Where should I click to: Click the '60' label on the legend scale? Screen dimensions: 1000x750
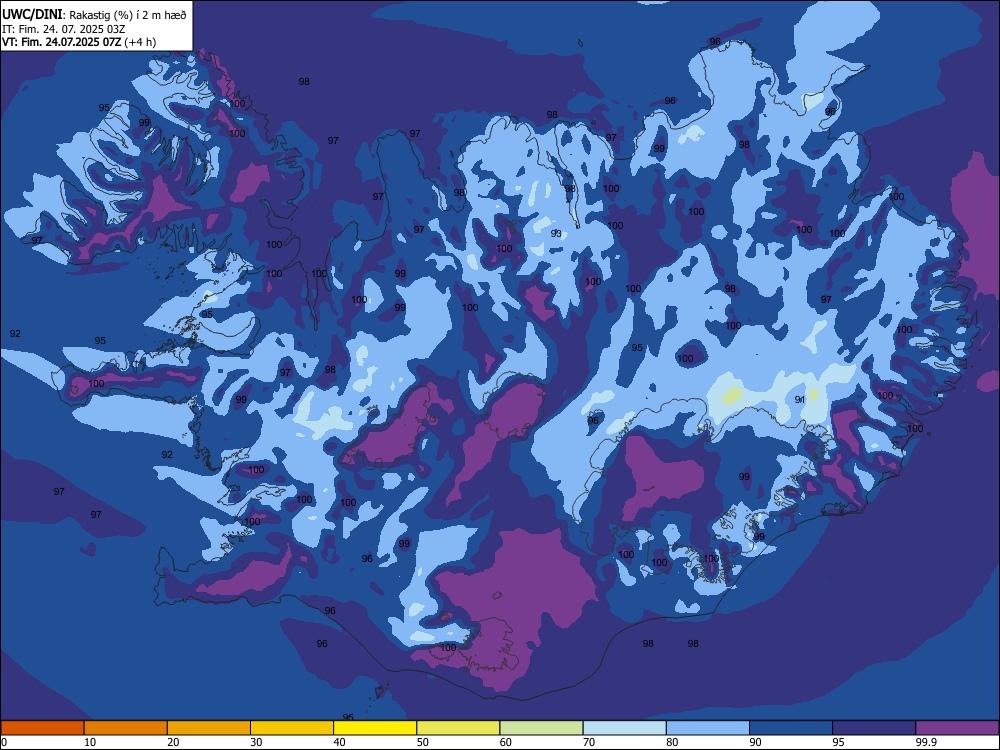(x=506, y=742)
